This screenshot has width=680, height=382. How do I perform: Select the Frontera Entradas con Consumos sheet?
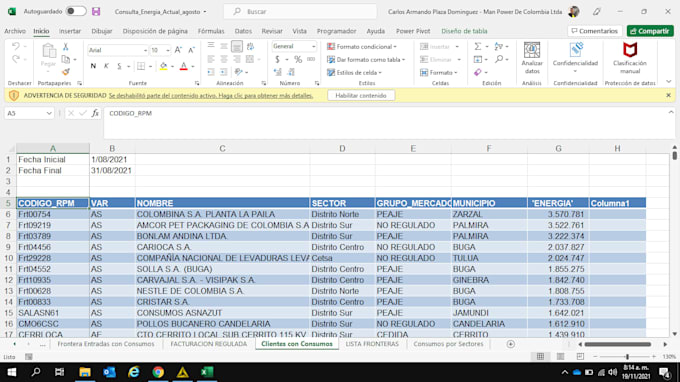pyautogui.click(x=106, y=344)
